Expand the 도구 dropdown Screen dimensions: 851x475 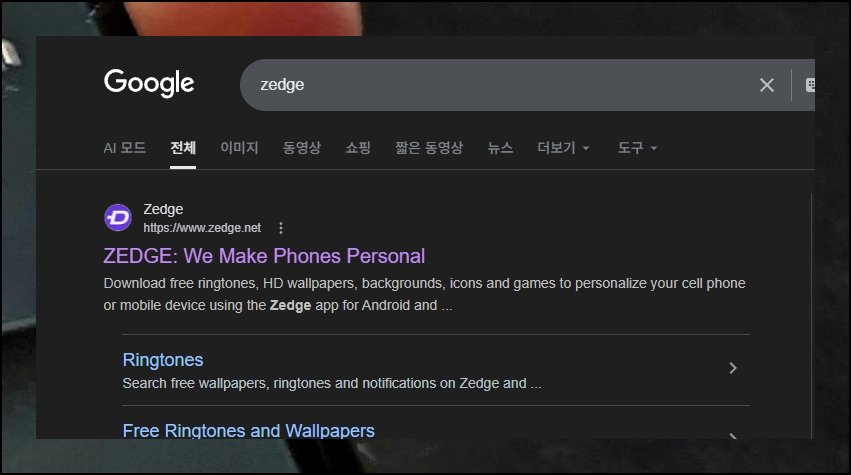637,148
